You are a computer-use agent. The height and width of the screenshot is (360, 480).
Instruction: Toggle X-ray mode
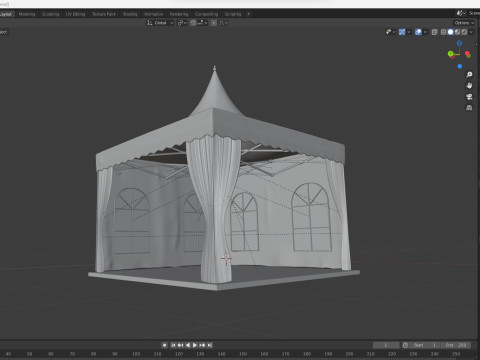click(434, 32)
